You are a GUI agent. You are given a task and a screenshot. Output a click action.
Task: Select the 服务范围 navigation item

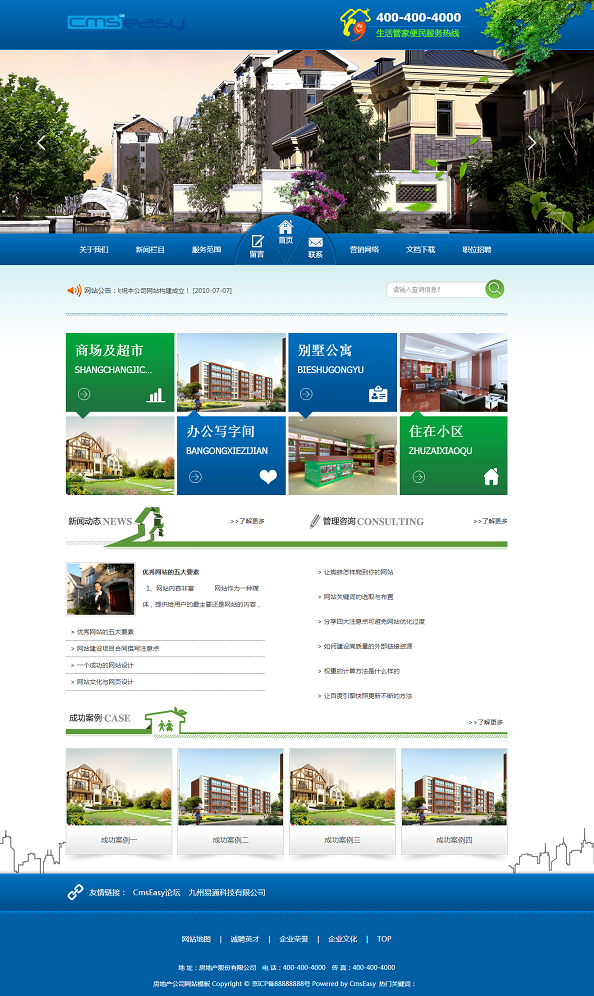206,250
